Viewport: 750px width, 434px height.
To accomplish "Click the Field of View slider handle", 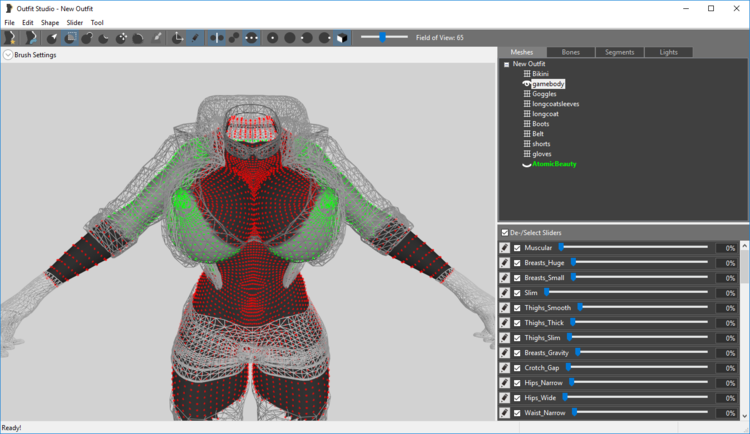I will point(383,37).
